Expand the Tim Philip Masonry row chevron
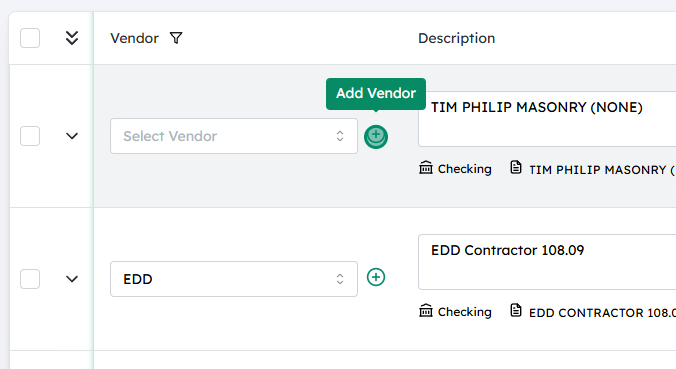This screenshot has height=369, width=676. click(x=72, y=136)
